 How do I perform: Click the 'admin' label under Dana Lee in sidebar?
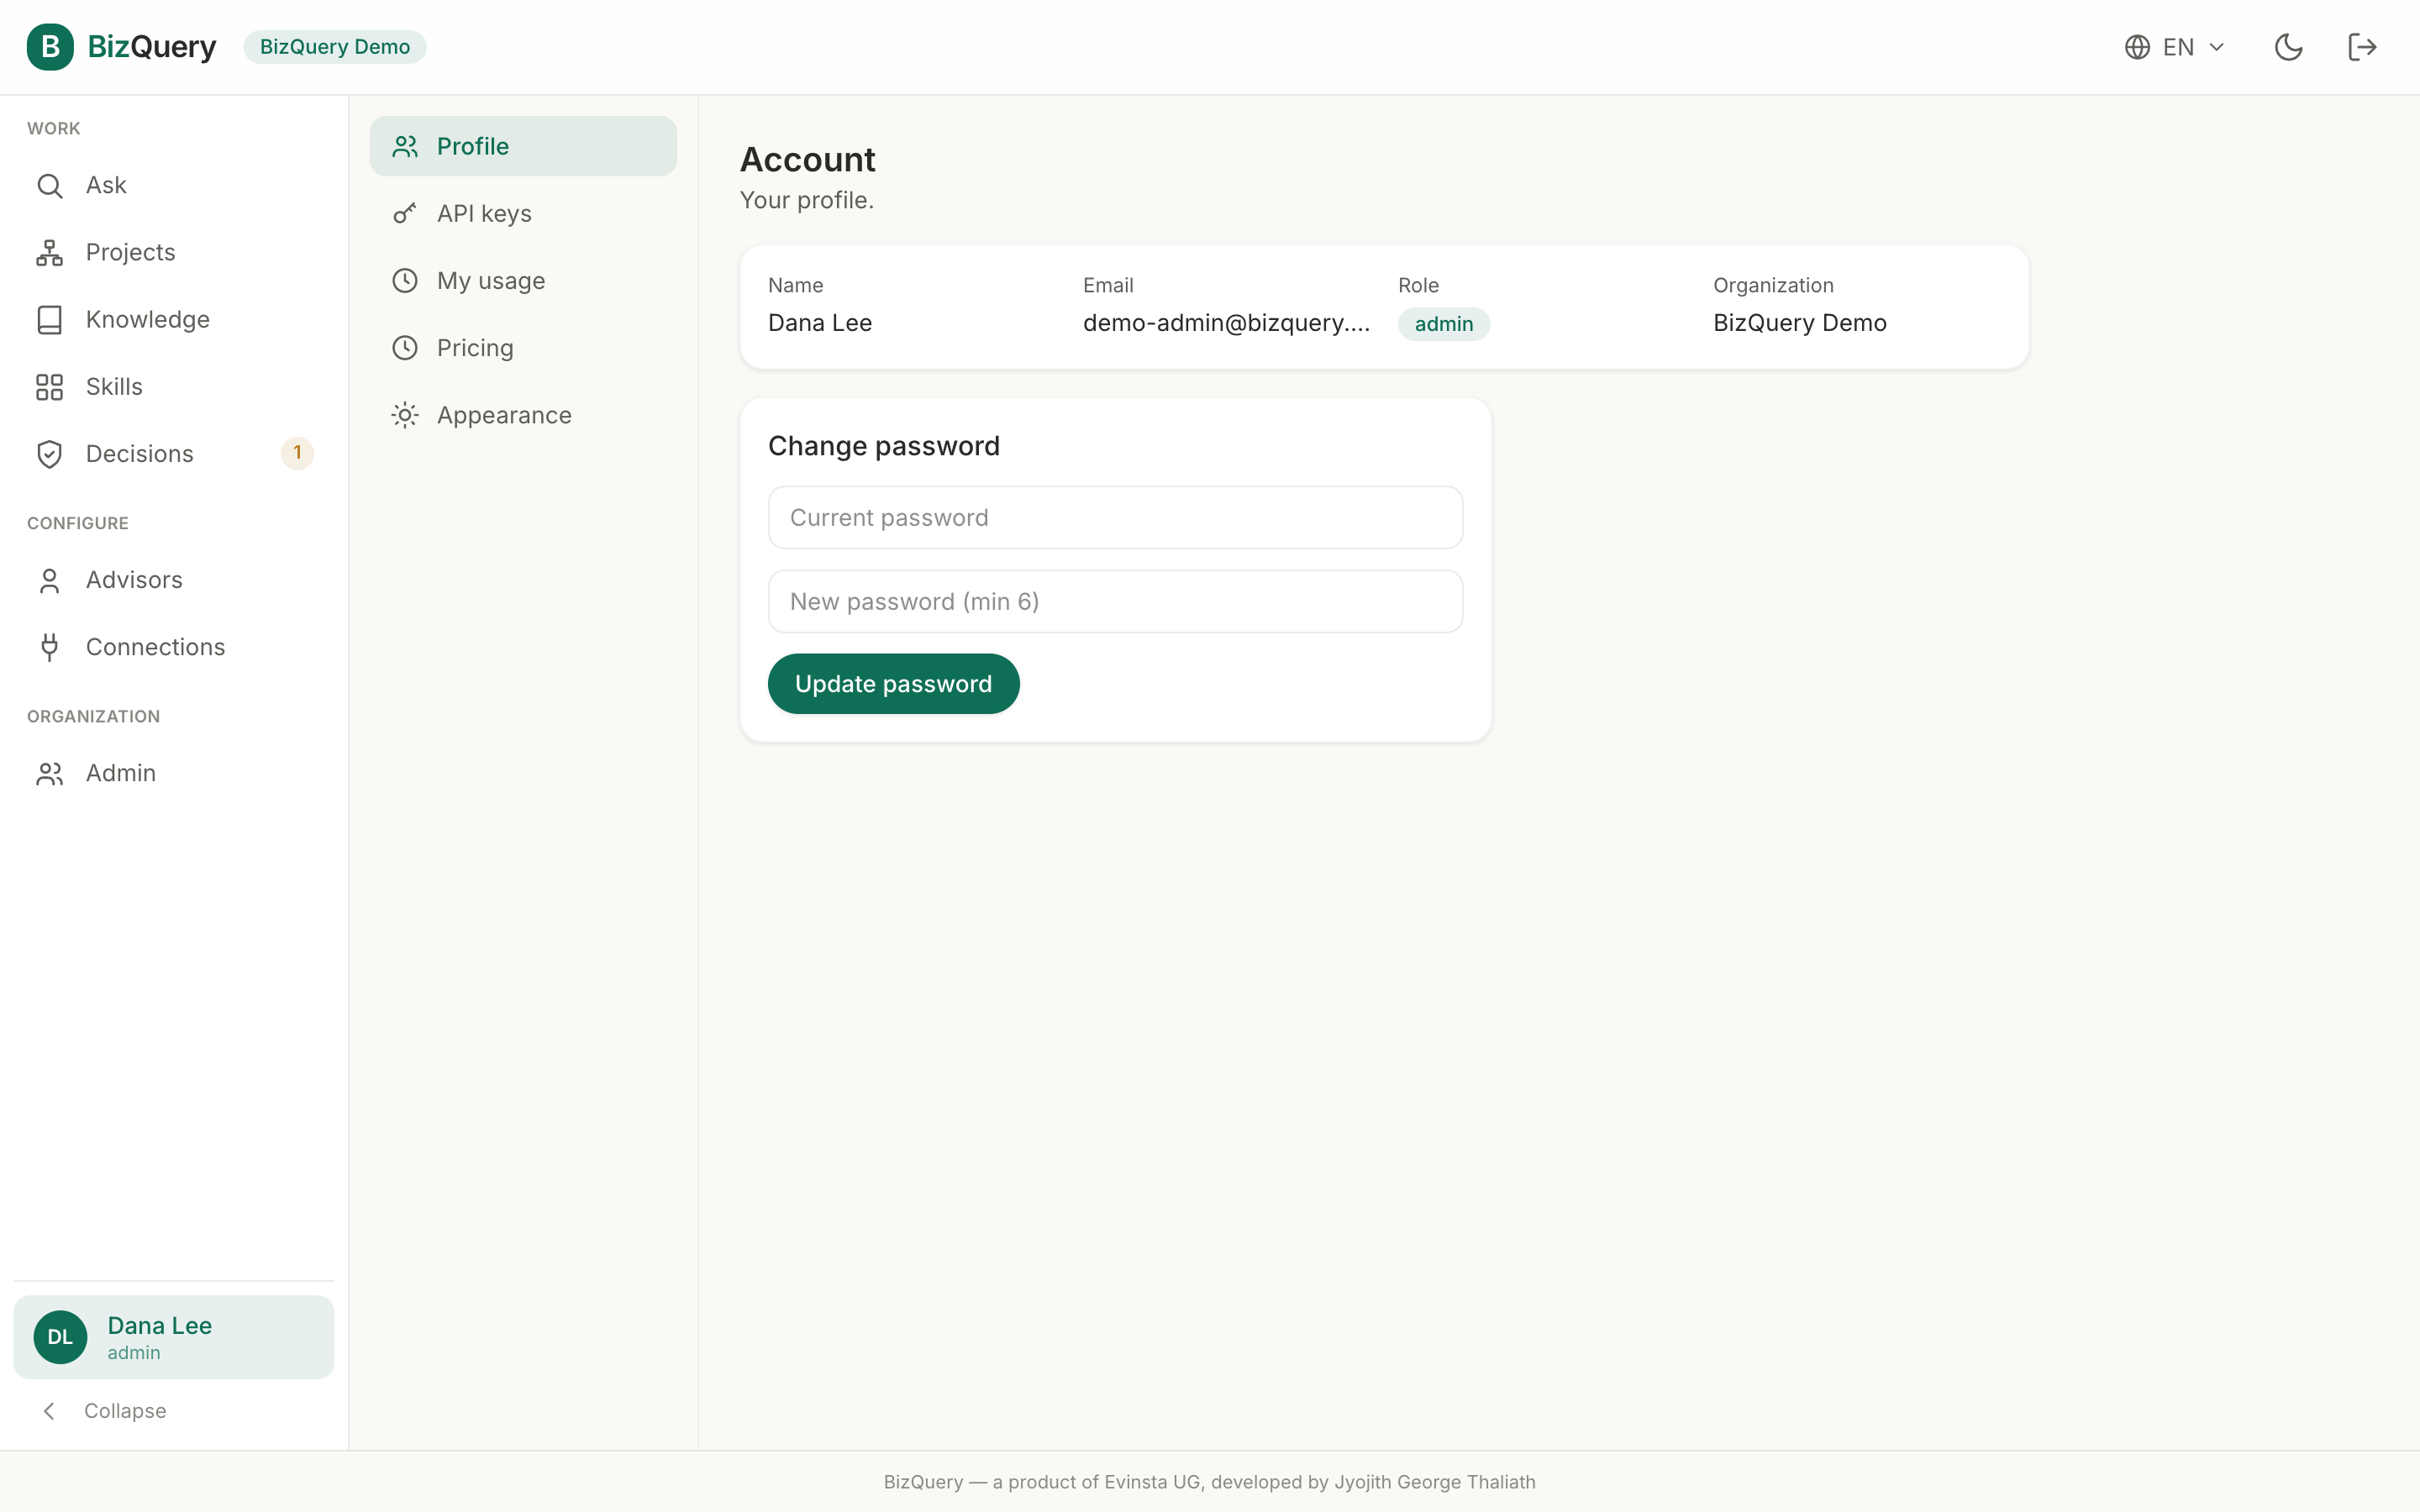[134, 1353]
